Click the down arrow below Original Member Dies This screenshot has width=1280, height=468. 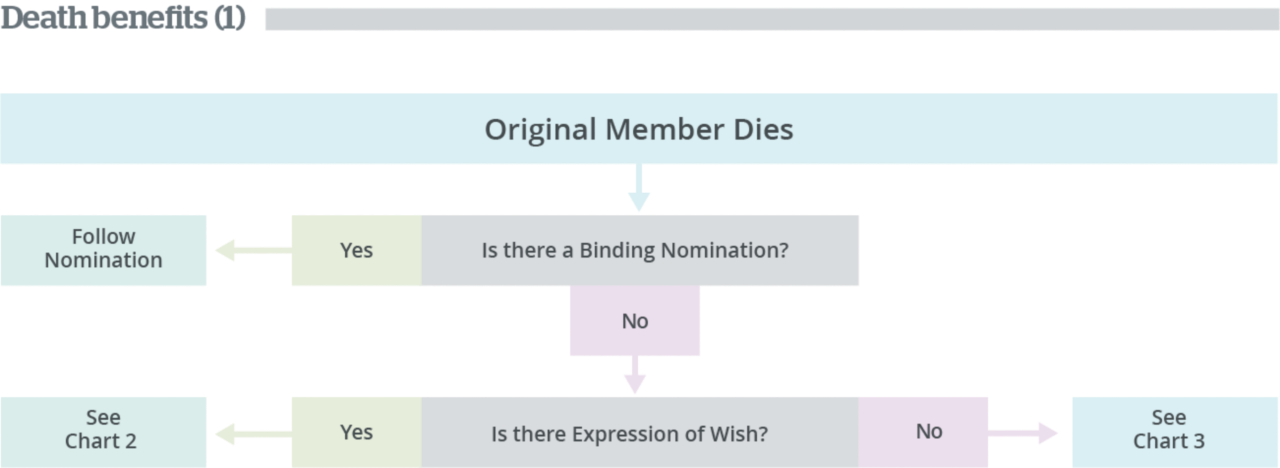pyautogui.click(x=638, y=188)
